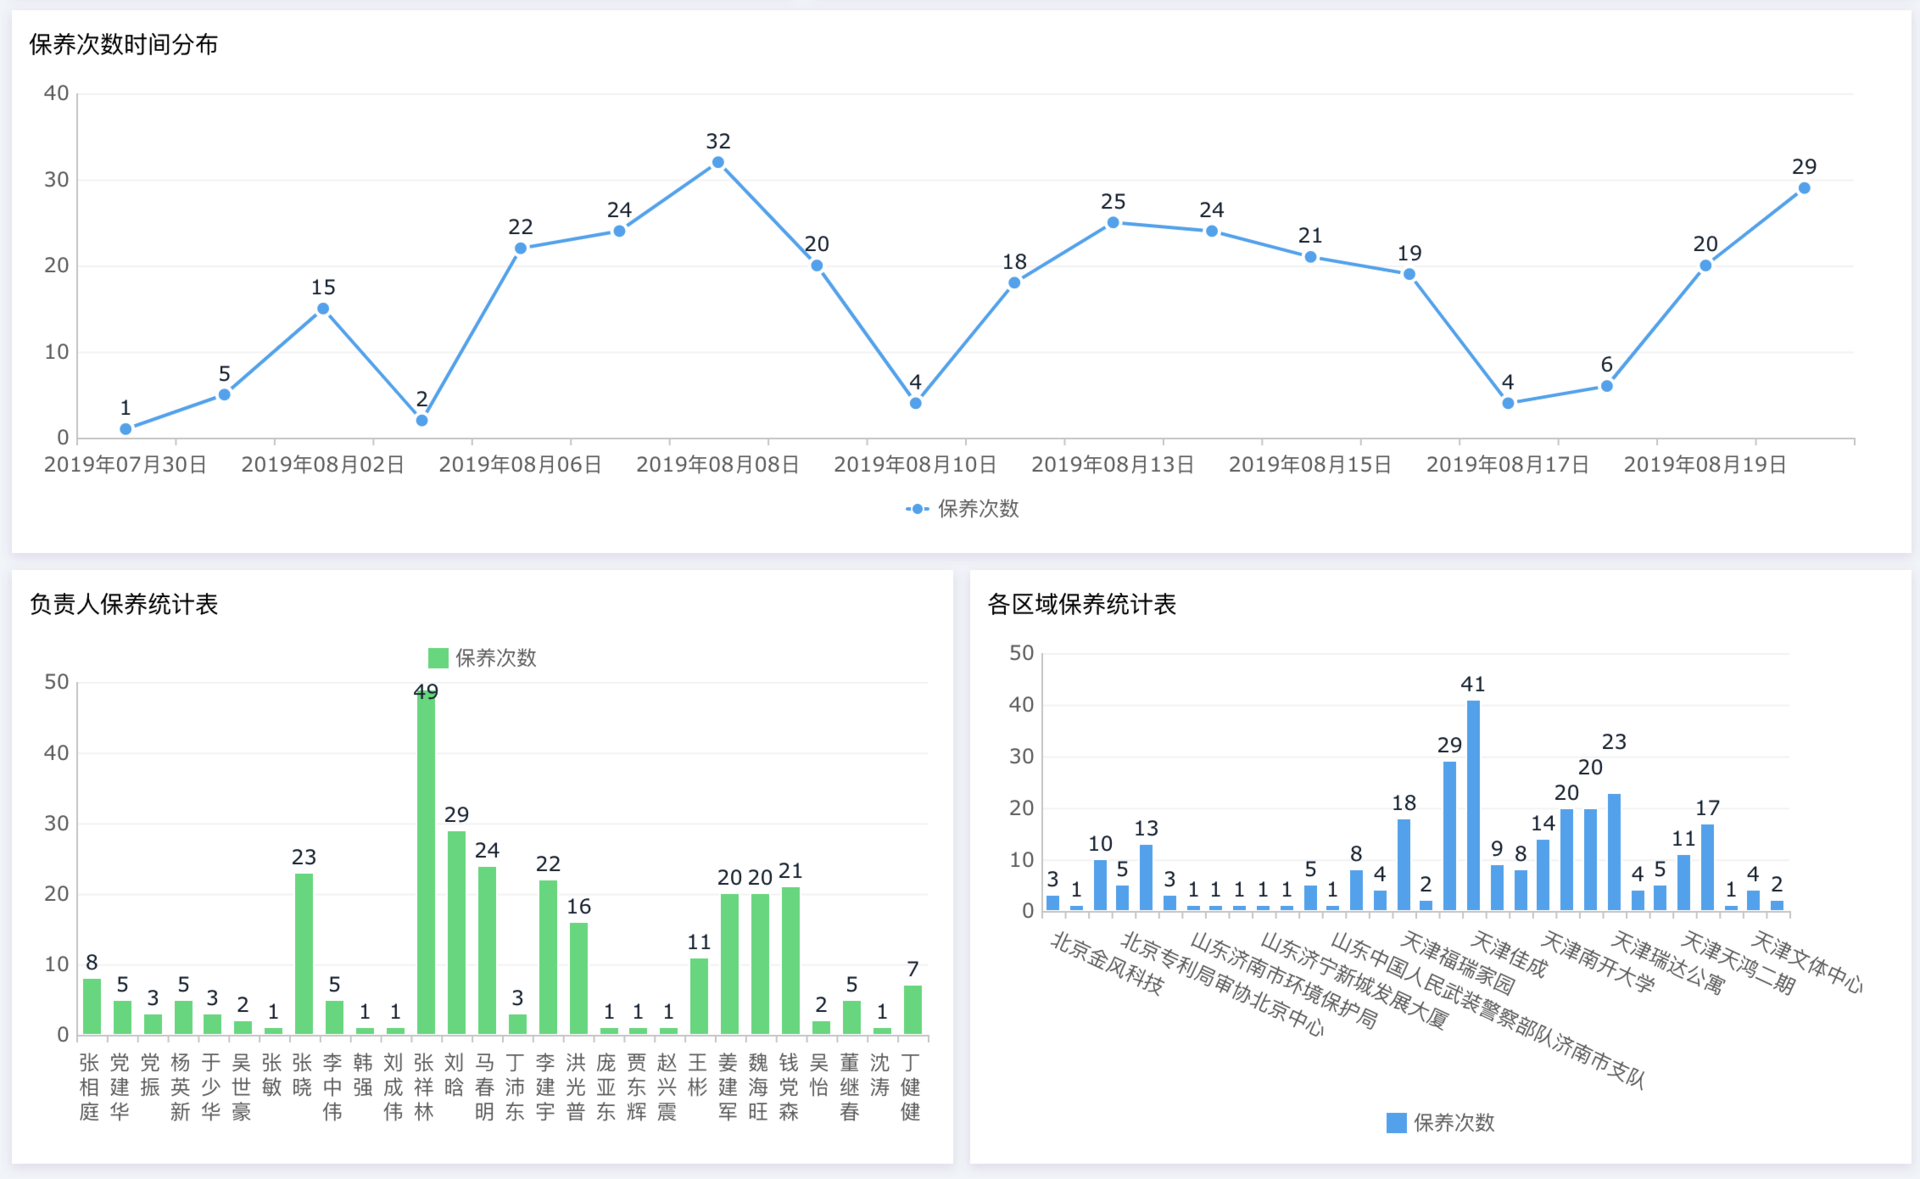Click the 2019年08月02日 axis label

323,465
